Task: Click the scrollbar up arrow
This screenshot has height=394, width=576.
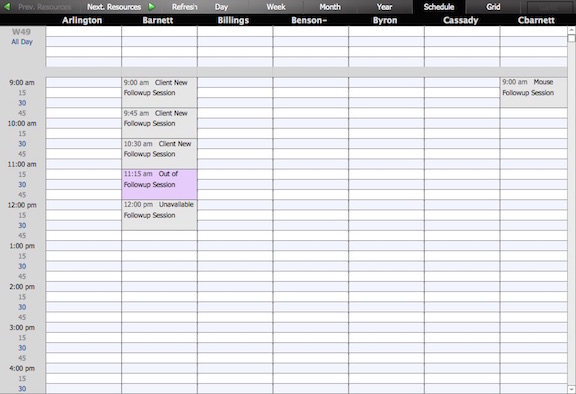Action: (x=571, y=30)
